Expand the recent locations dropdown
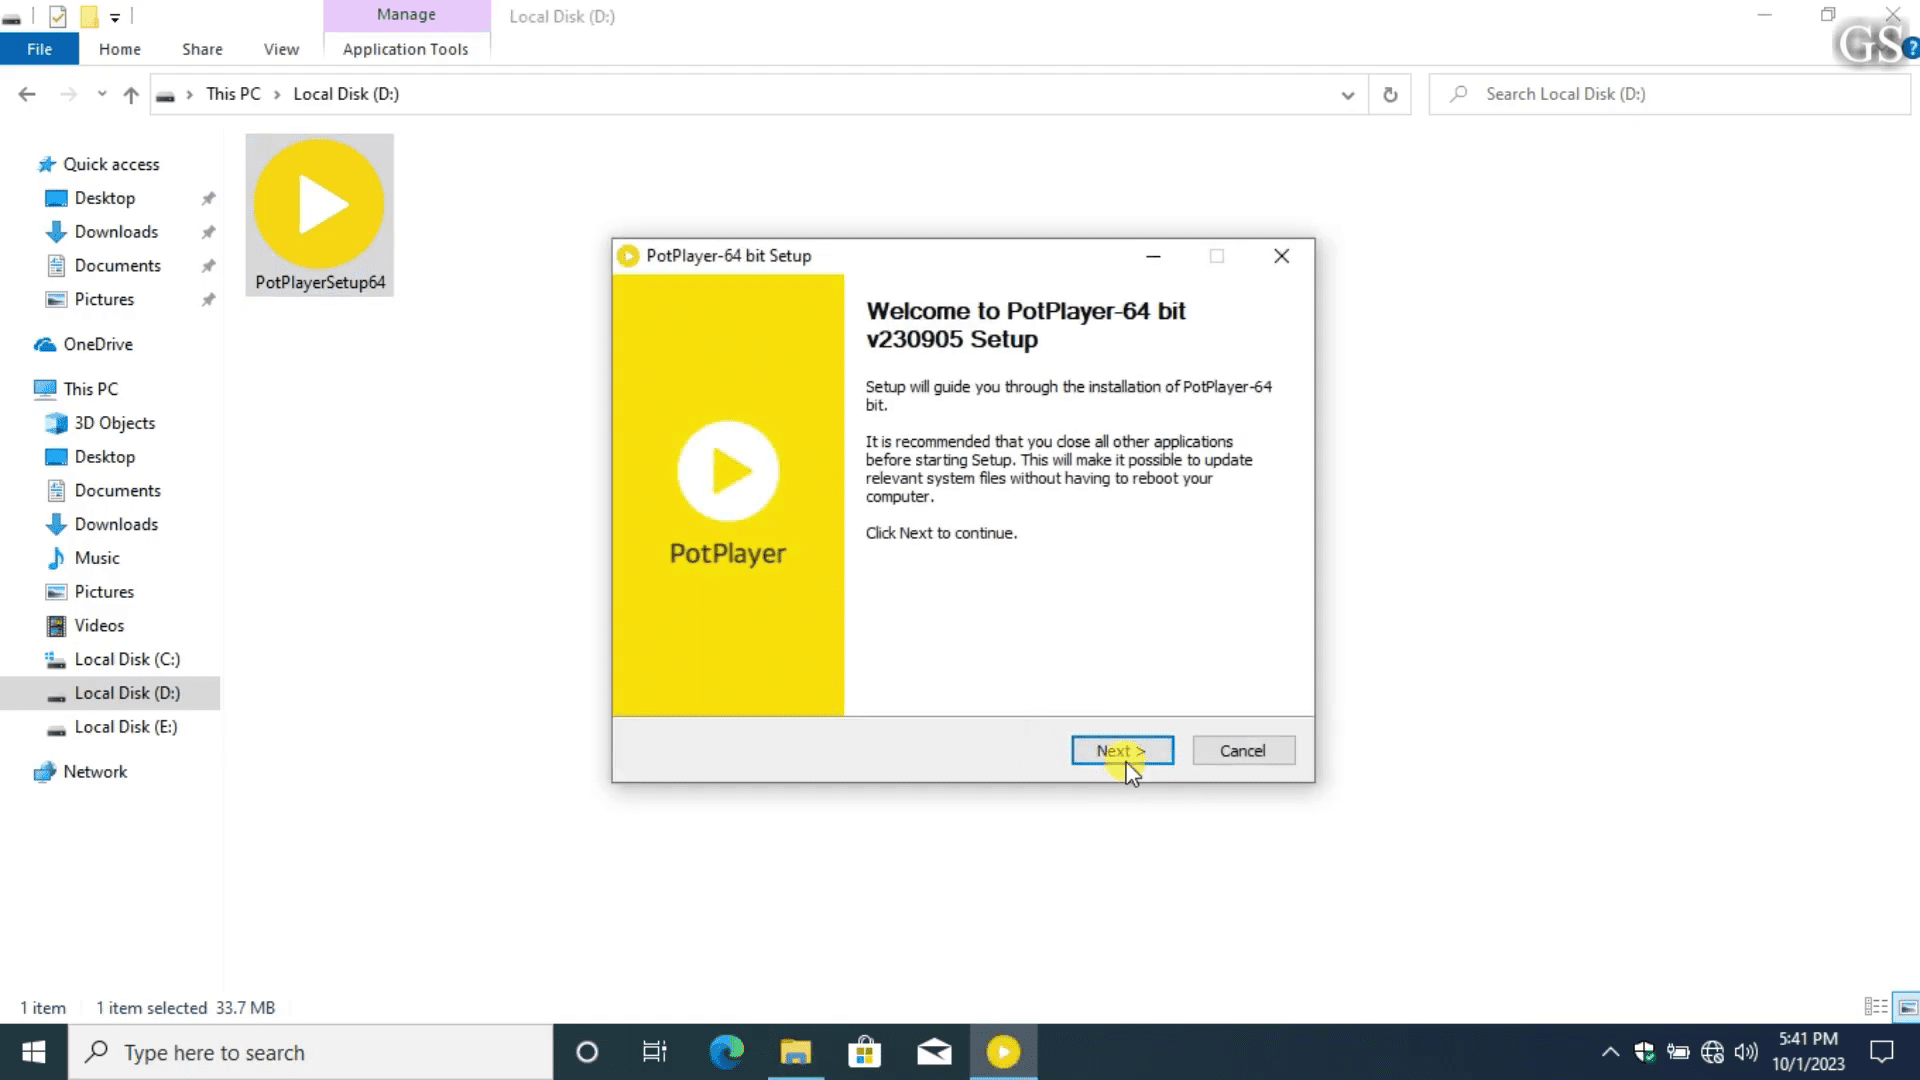This screenshot has width=1920, height=1080. coord(101,94)
